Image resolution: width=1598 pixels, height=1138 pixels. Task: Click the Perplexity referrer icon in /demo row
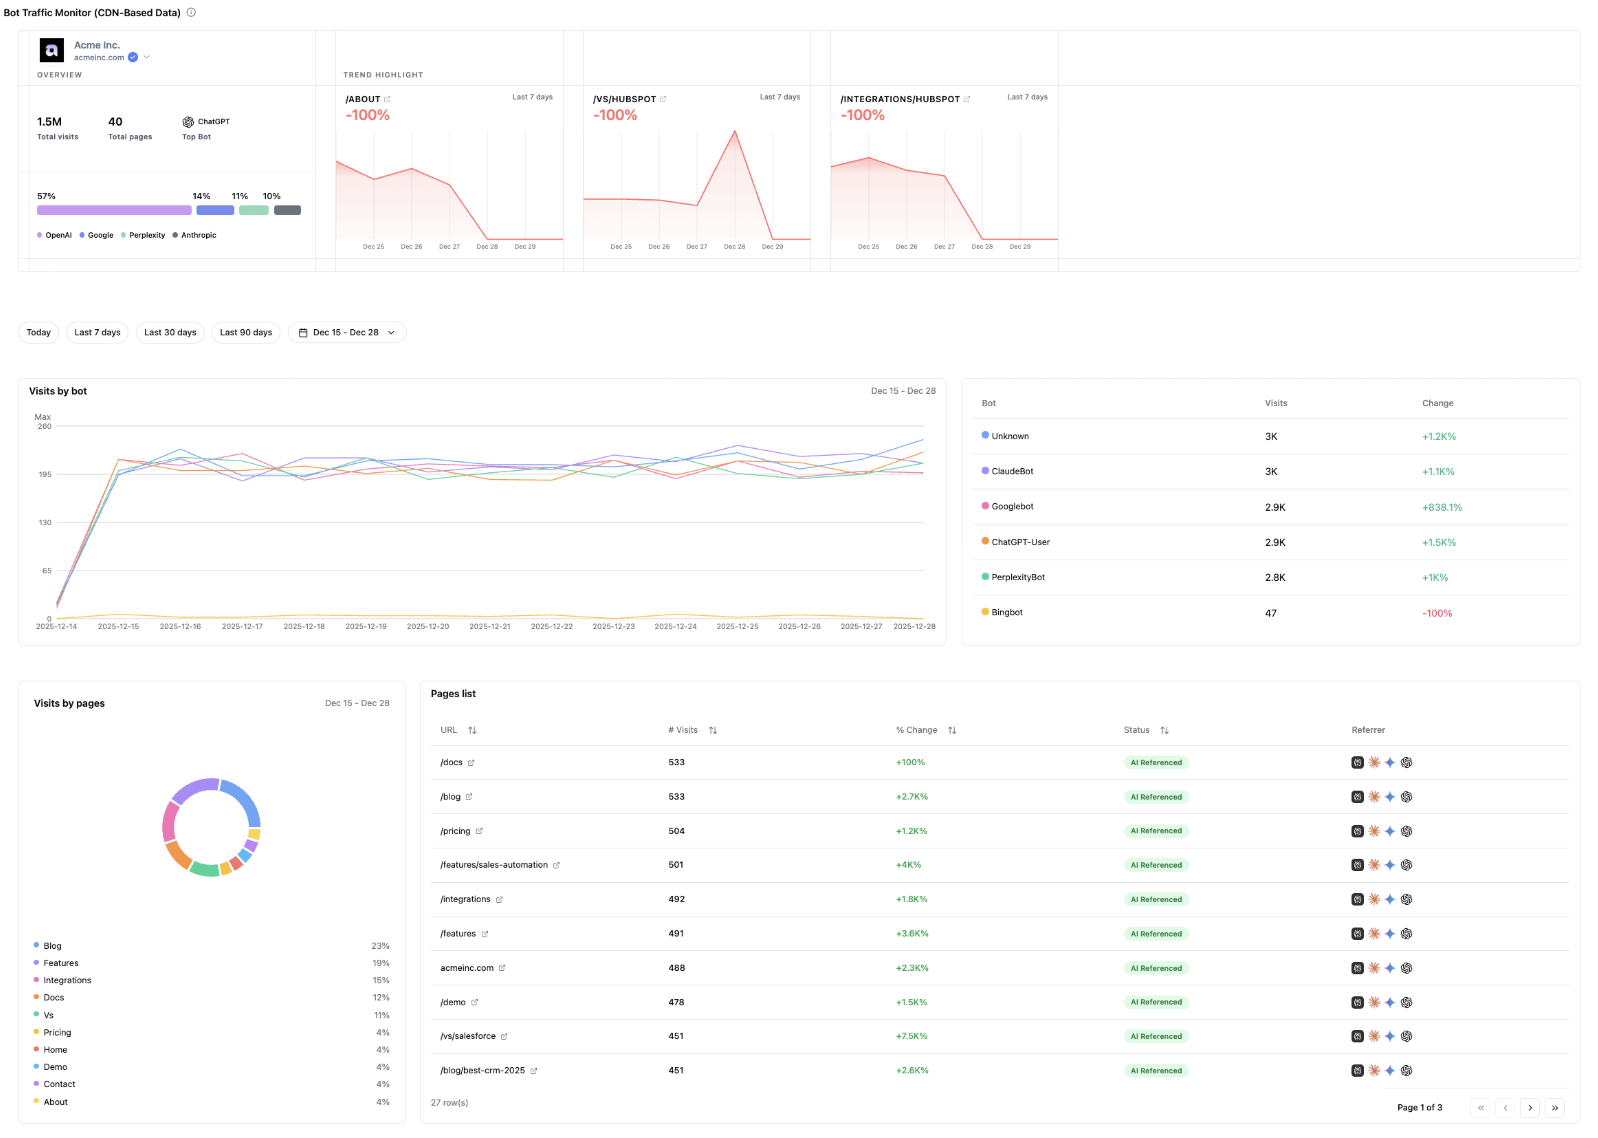tap(1357, 1002)
